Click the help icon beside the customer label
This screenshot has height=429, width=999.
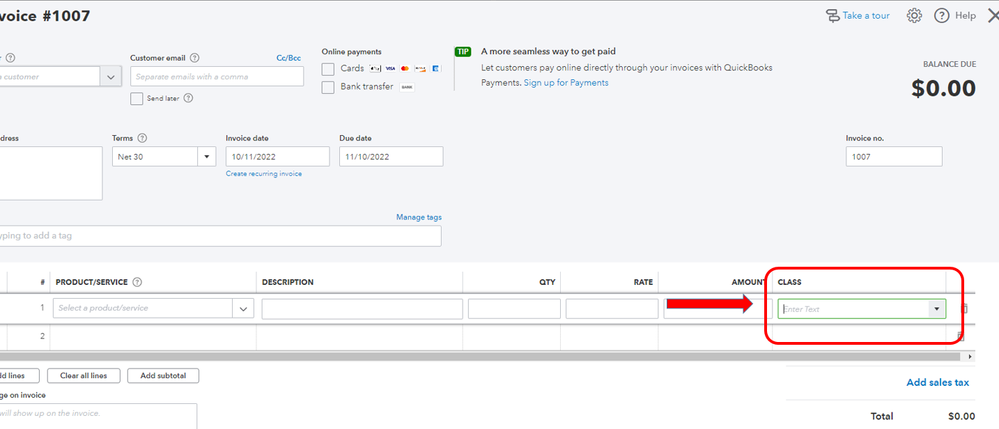point(10,58)
